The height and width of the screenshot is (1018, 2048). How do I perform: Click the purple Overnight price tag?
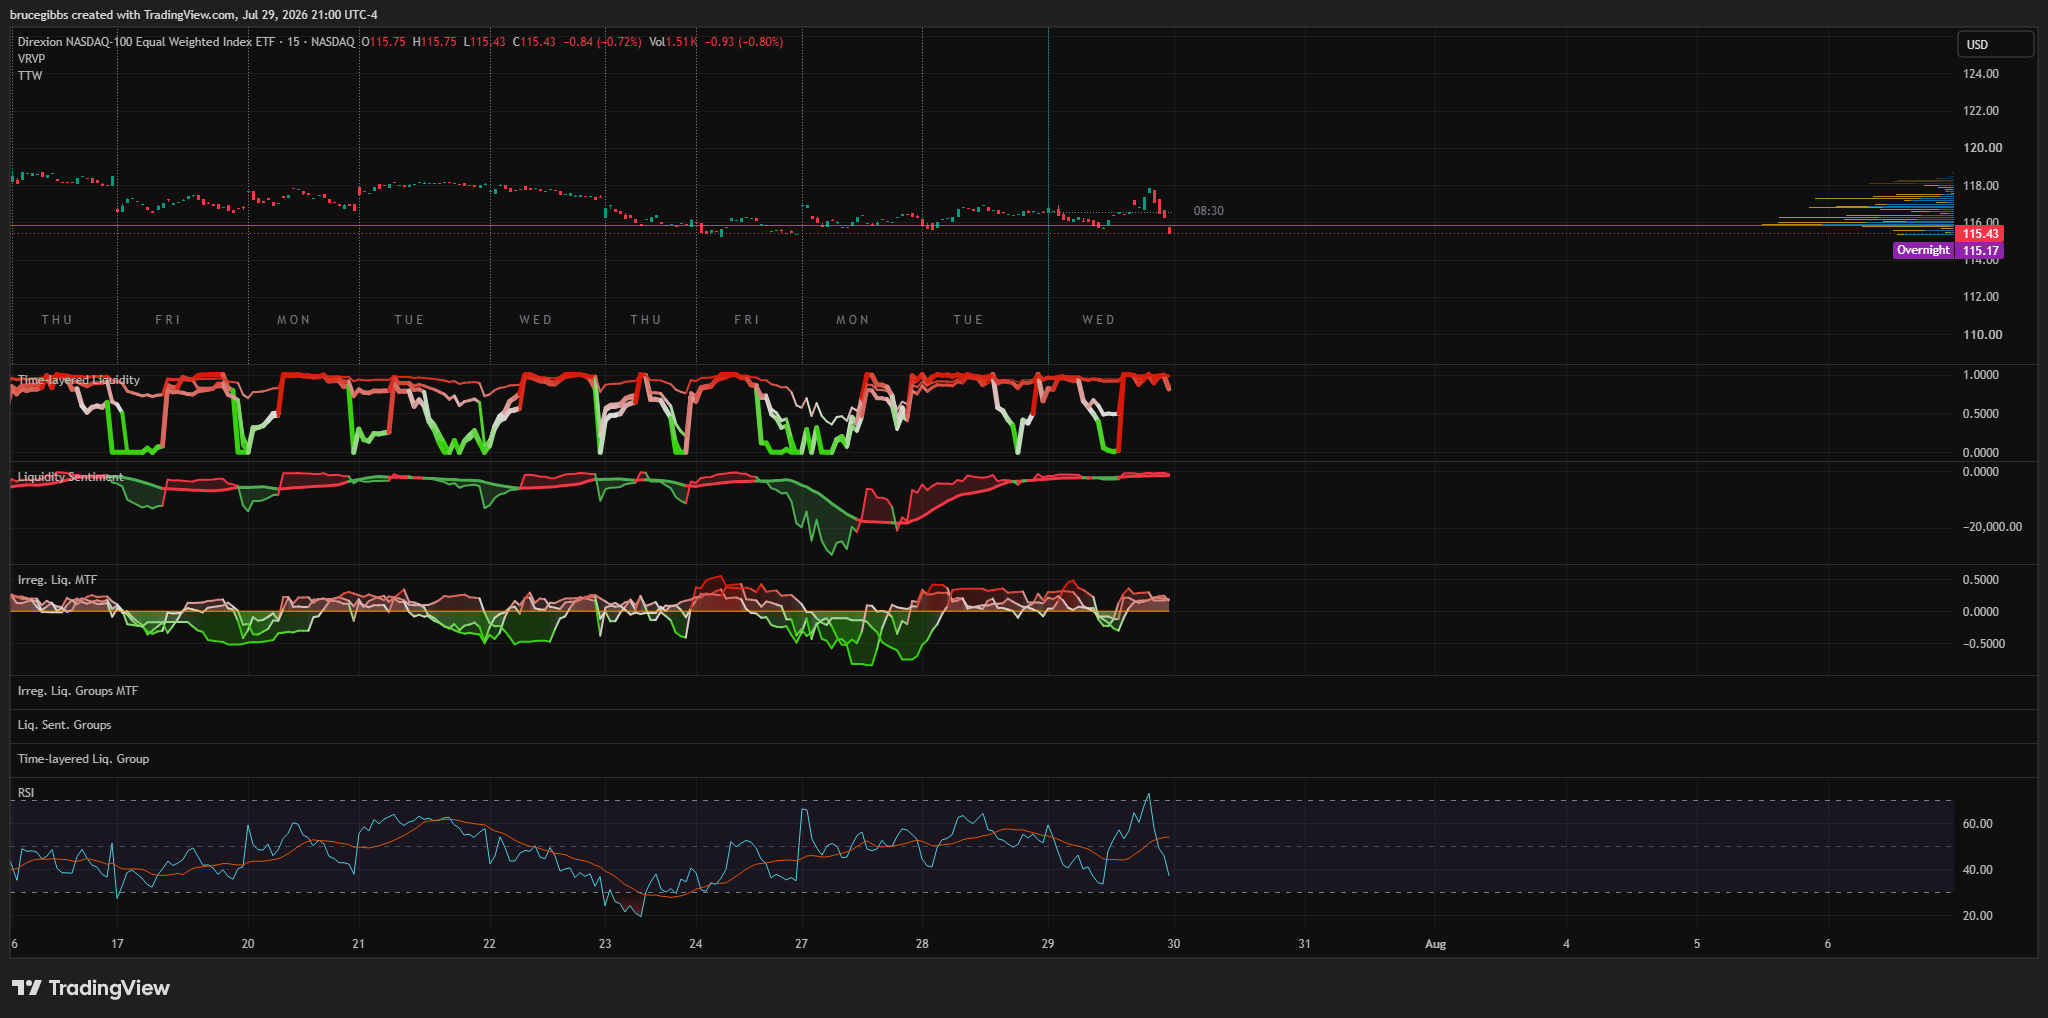click(1923, 250)
